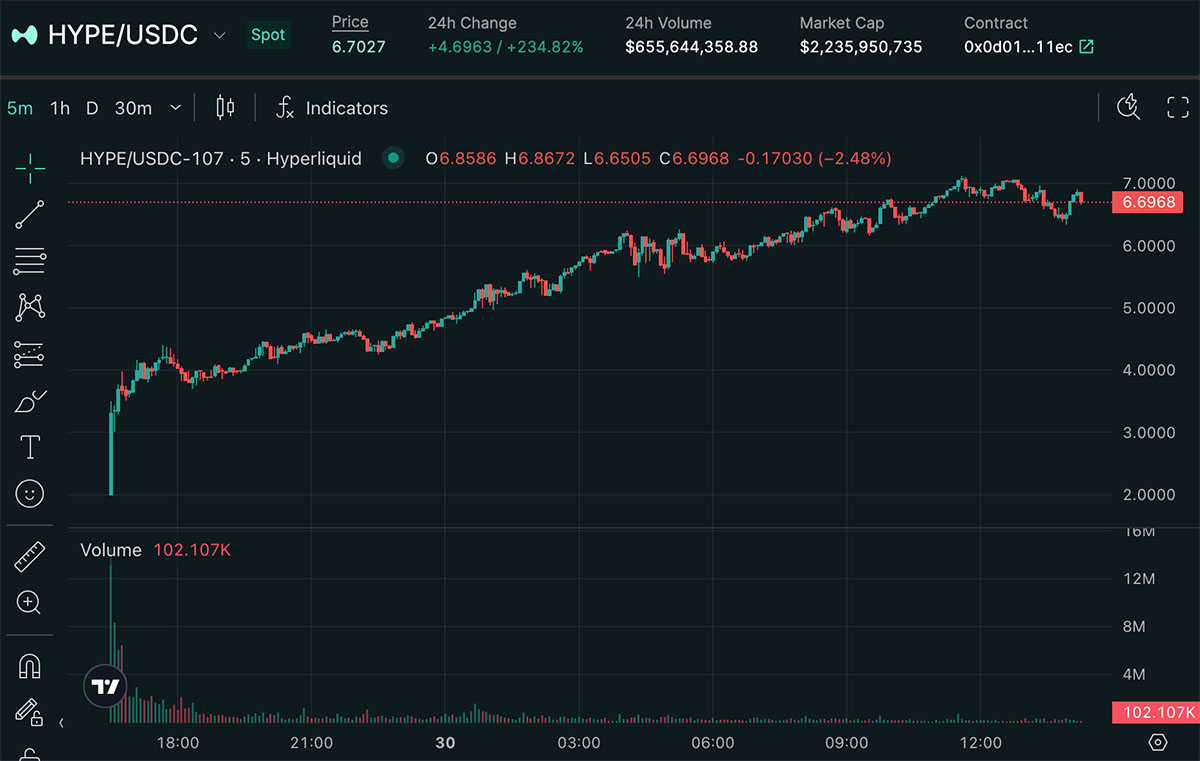The height and width of the screenshot is (761, 1200).
Task: Click the 24h Volume value $655,644,358.88
Action: pyautogui.click(x=692, y=47)
